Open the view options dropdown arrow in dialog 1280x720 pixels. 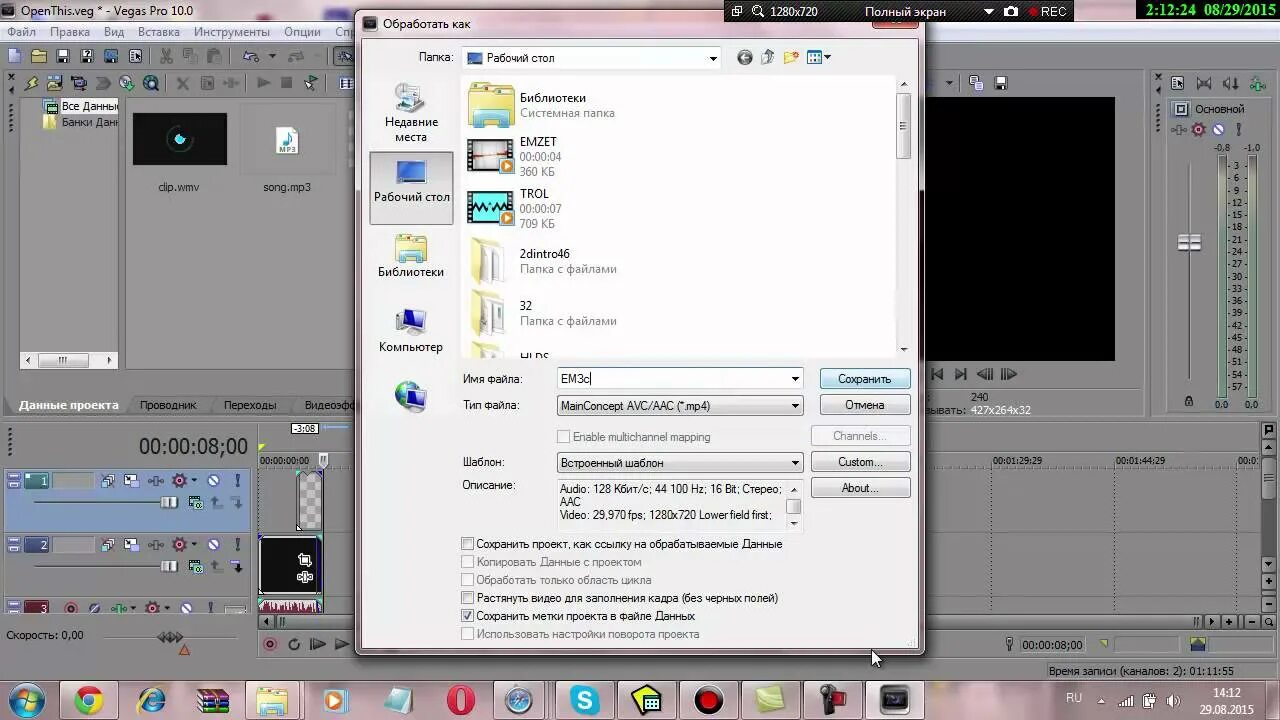point(828,58)
